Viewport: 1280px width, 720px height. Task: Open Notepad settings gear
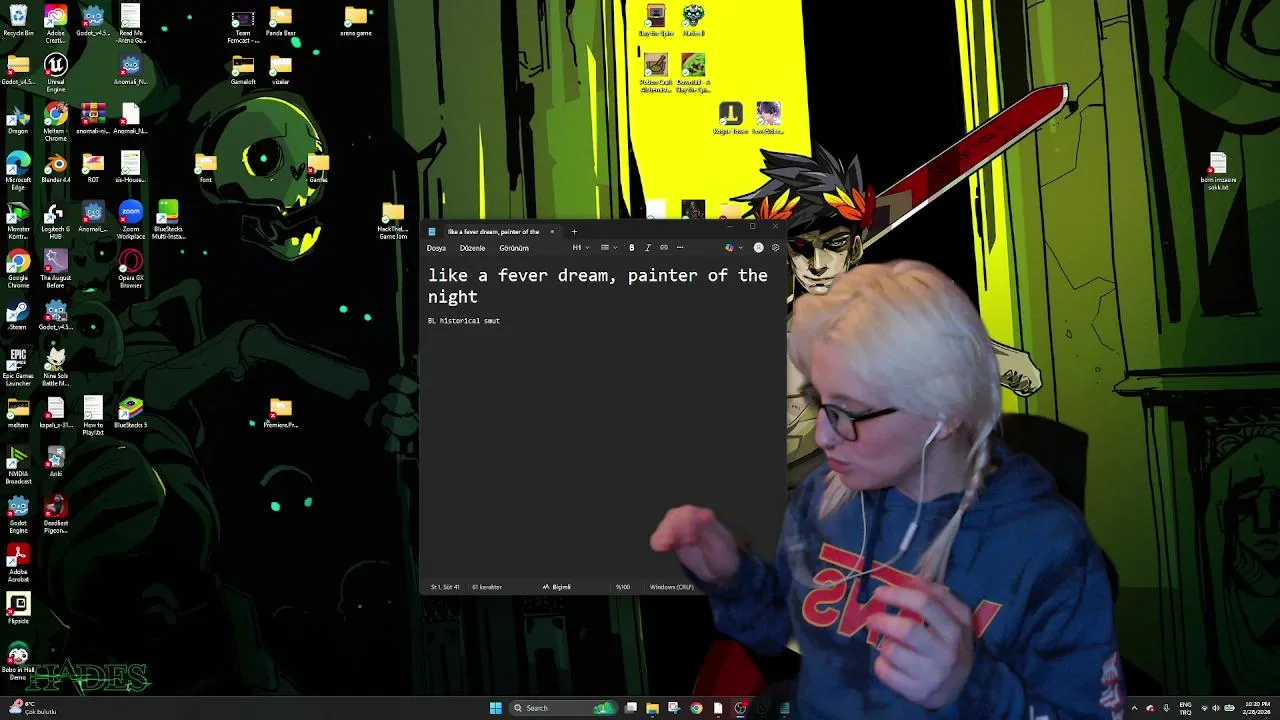click(x=775, y=248)
